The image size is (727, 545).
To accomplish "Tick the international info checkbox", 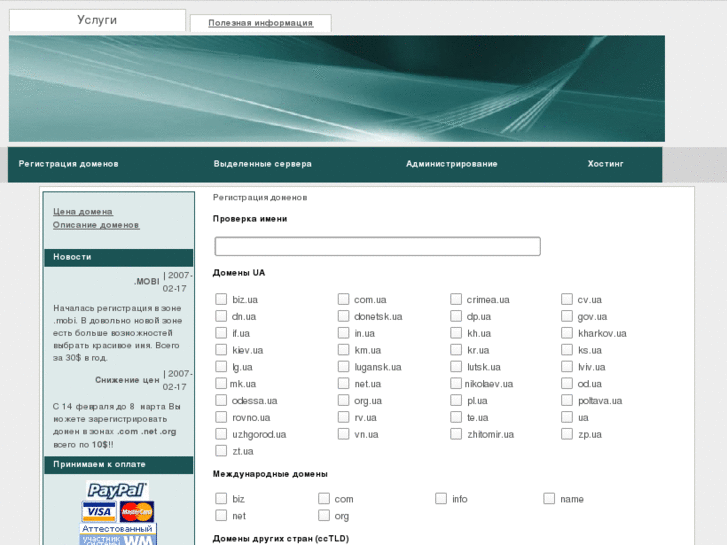I will point(441,499).
